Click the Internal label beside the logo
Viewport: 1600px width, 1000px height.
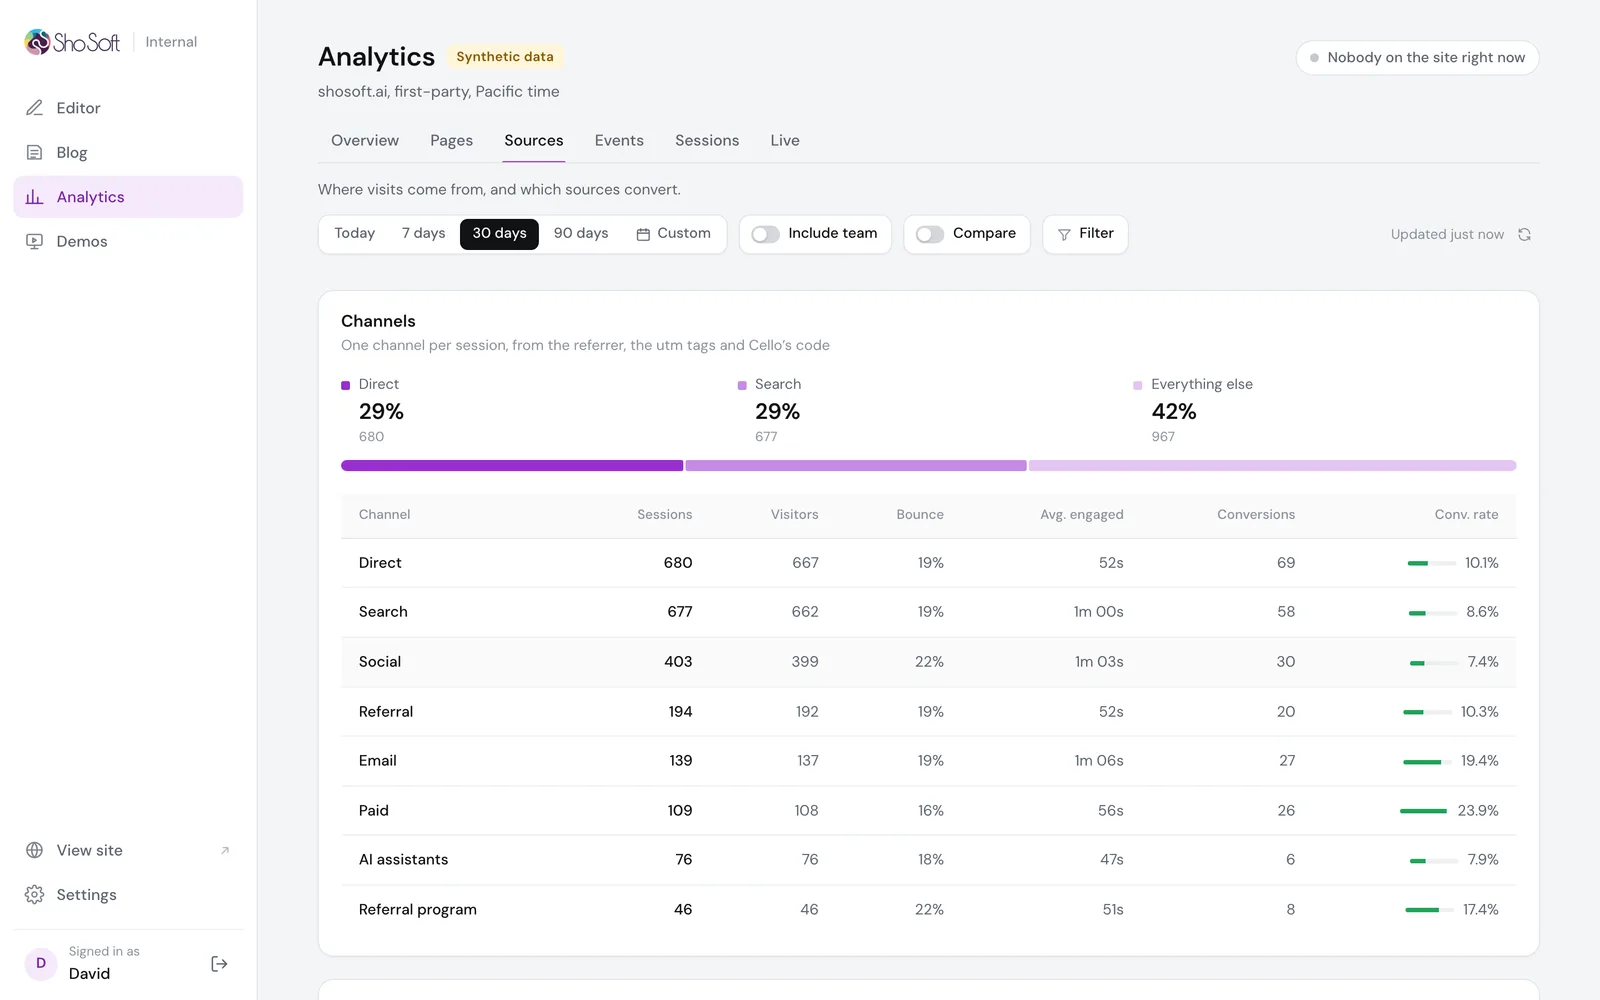point(171,42)
